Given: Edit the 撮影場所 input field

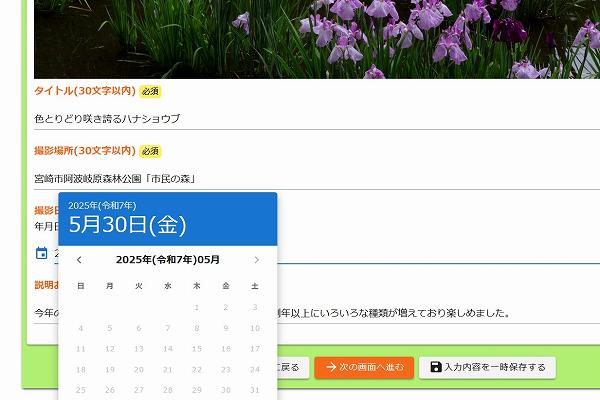Looking at the screenshot, I should coord(317,179).
